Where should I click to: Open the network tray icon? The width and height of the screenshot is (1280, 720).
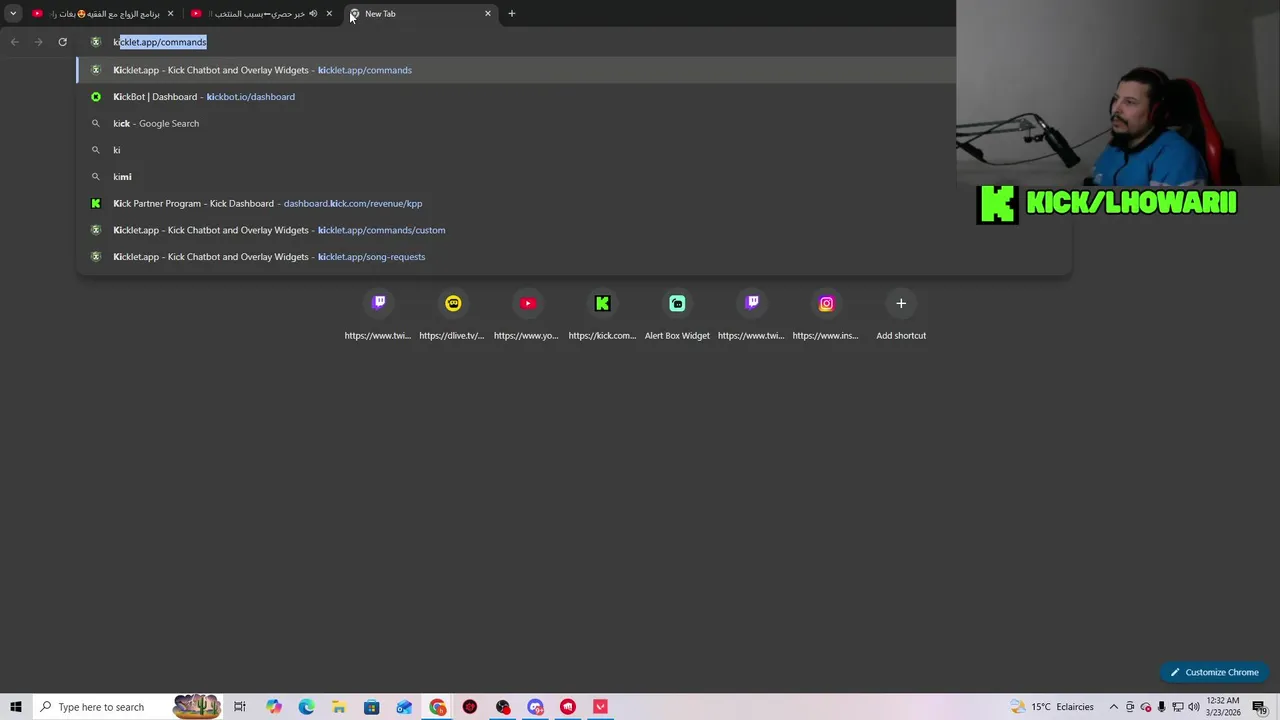tap(1177, 707)
